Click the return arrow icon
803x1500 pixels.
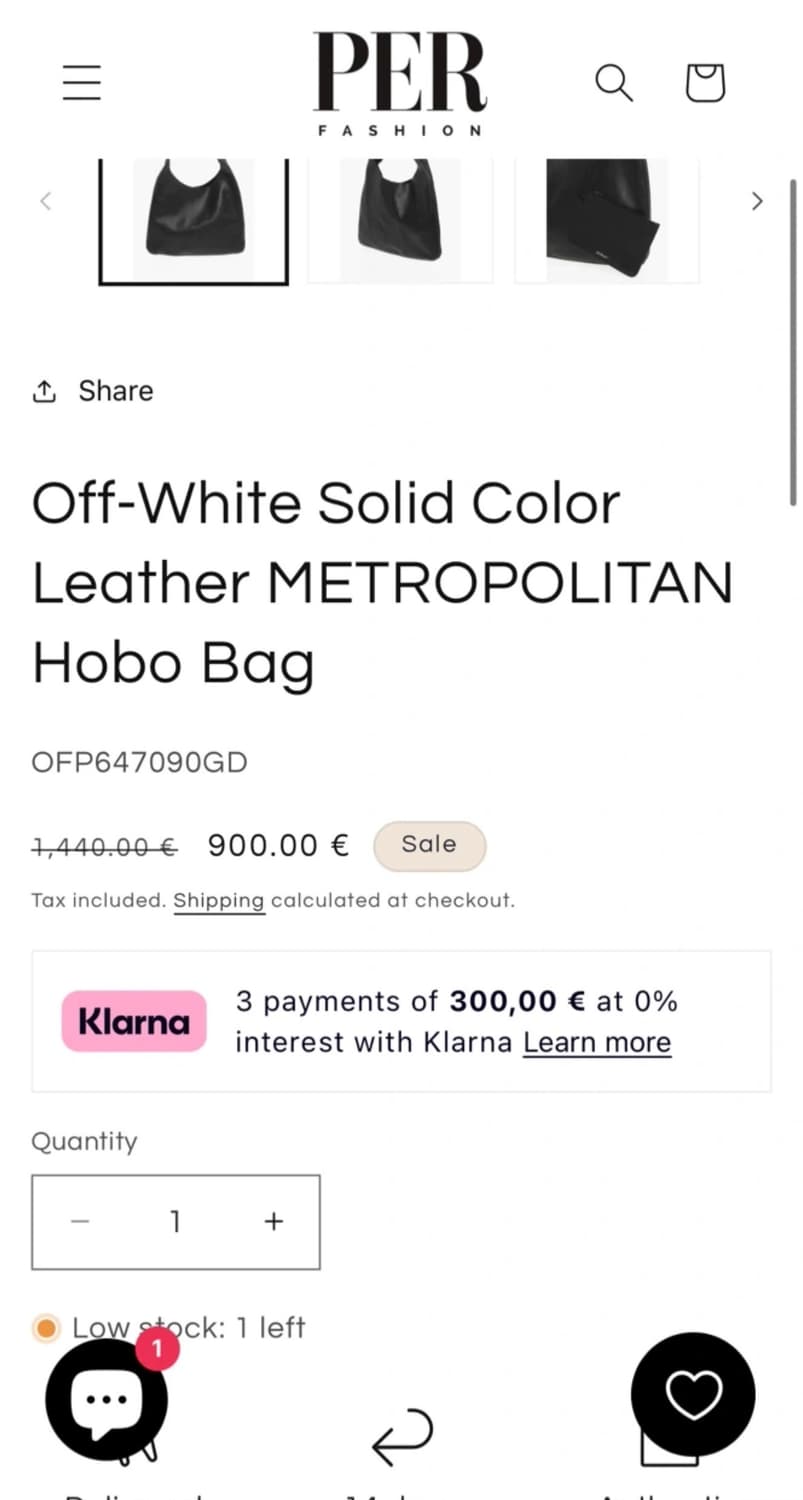pyautogui.click(x=402, y=1438)
